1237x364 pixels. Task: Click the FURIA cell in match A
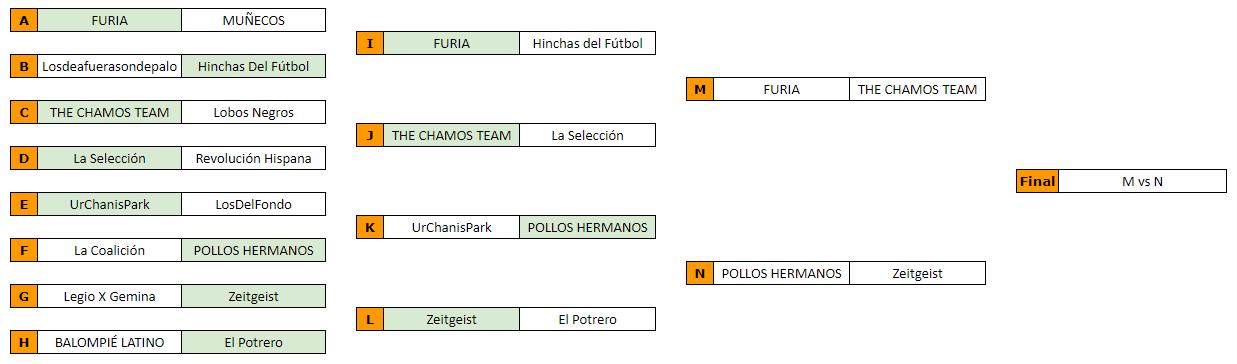click(x=110, y=20)
